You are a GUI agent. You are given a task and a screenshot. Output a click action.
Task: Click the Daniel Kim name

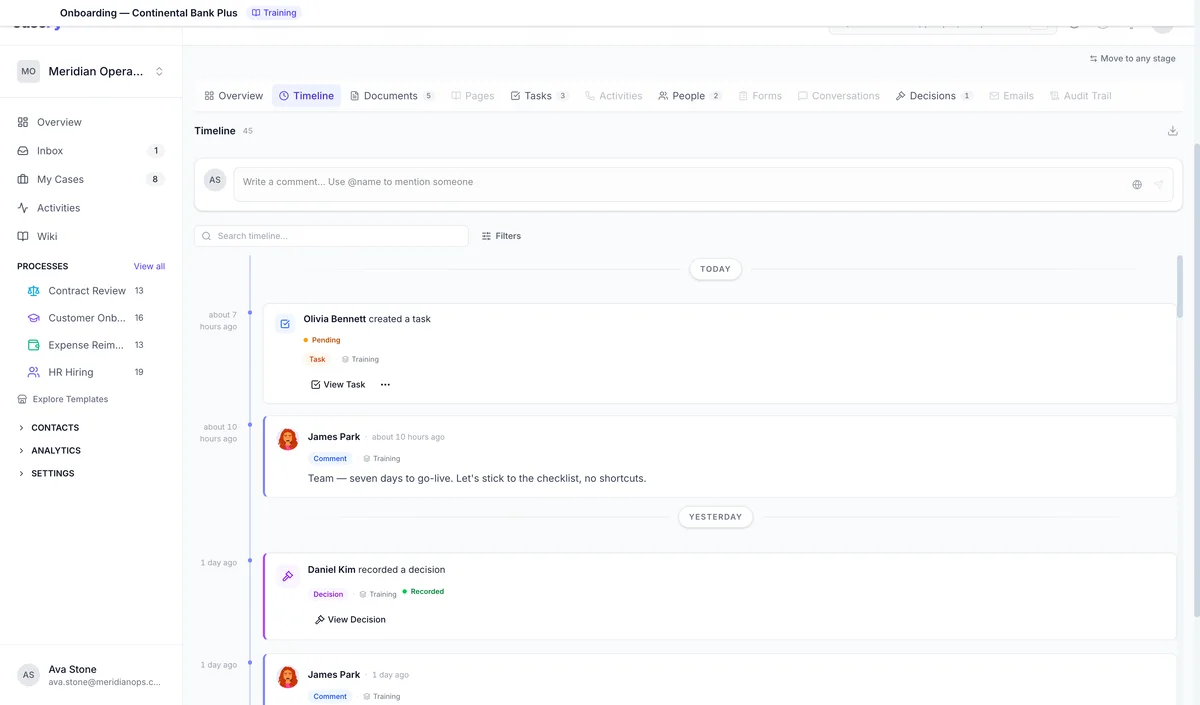pos(332,570)
